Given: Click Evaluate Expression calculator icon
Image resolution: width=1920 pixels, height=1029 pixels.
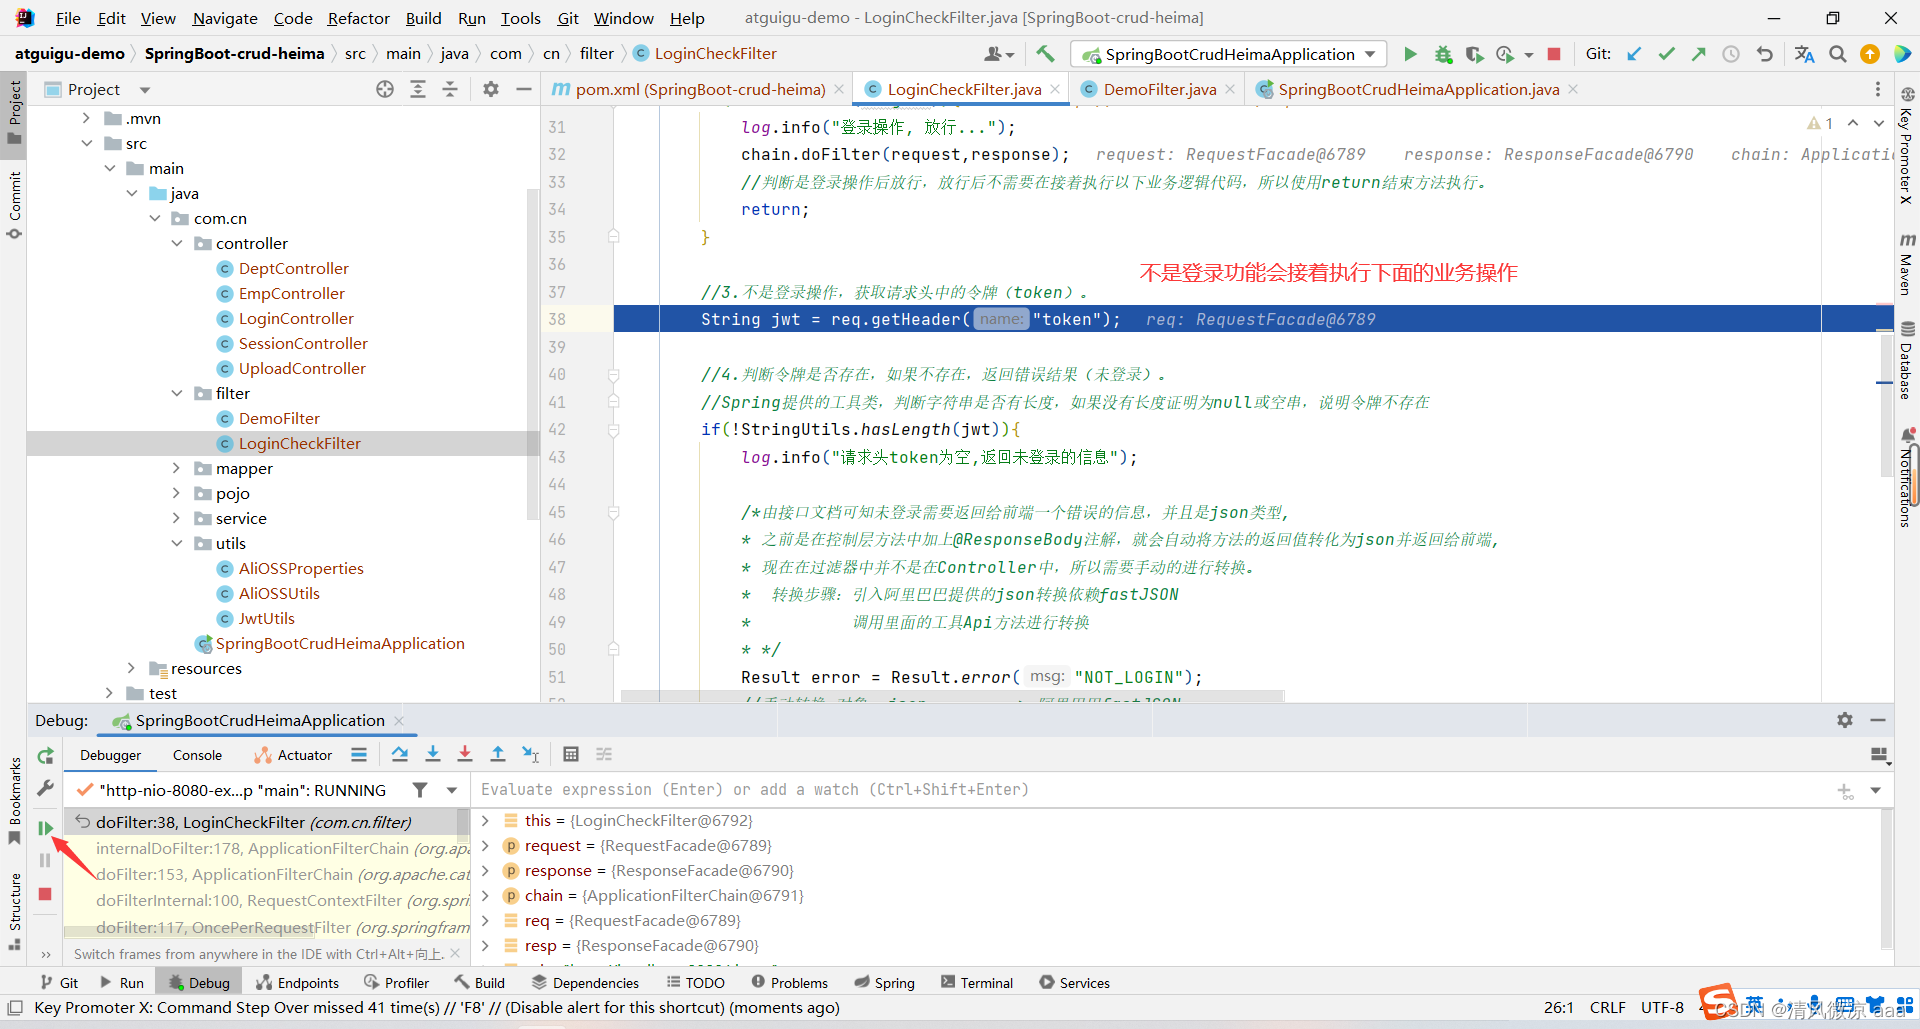Looking at the screenshot, I should [571, 754].
